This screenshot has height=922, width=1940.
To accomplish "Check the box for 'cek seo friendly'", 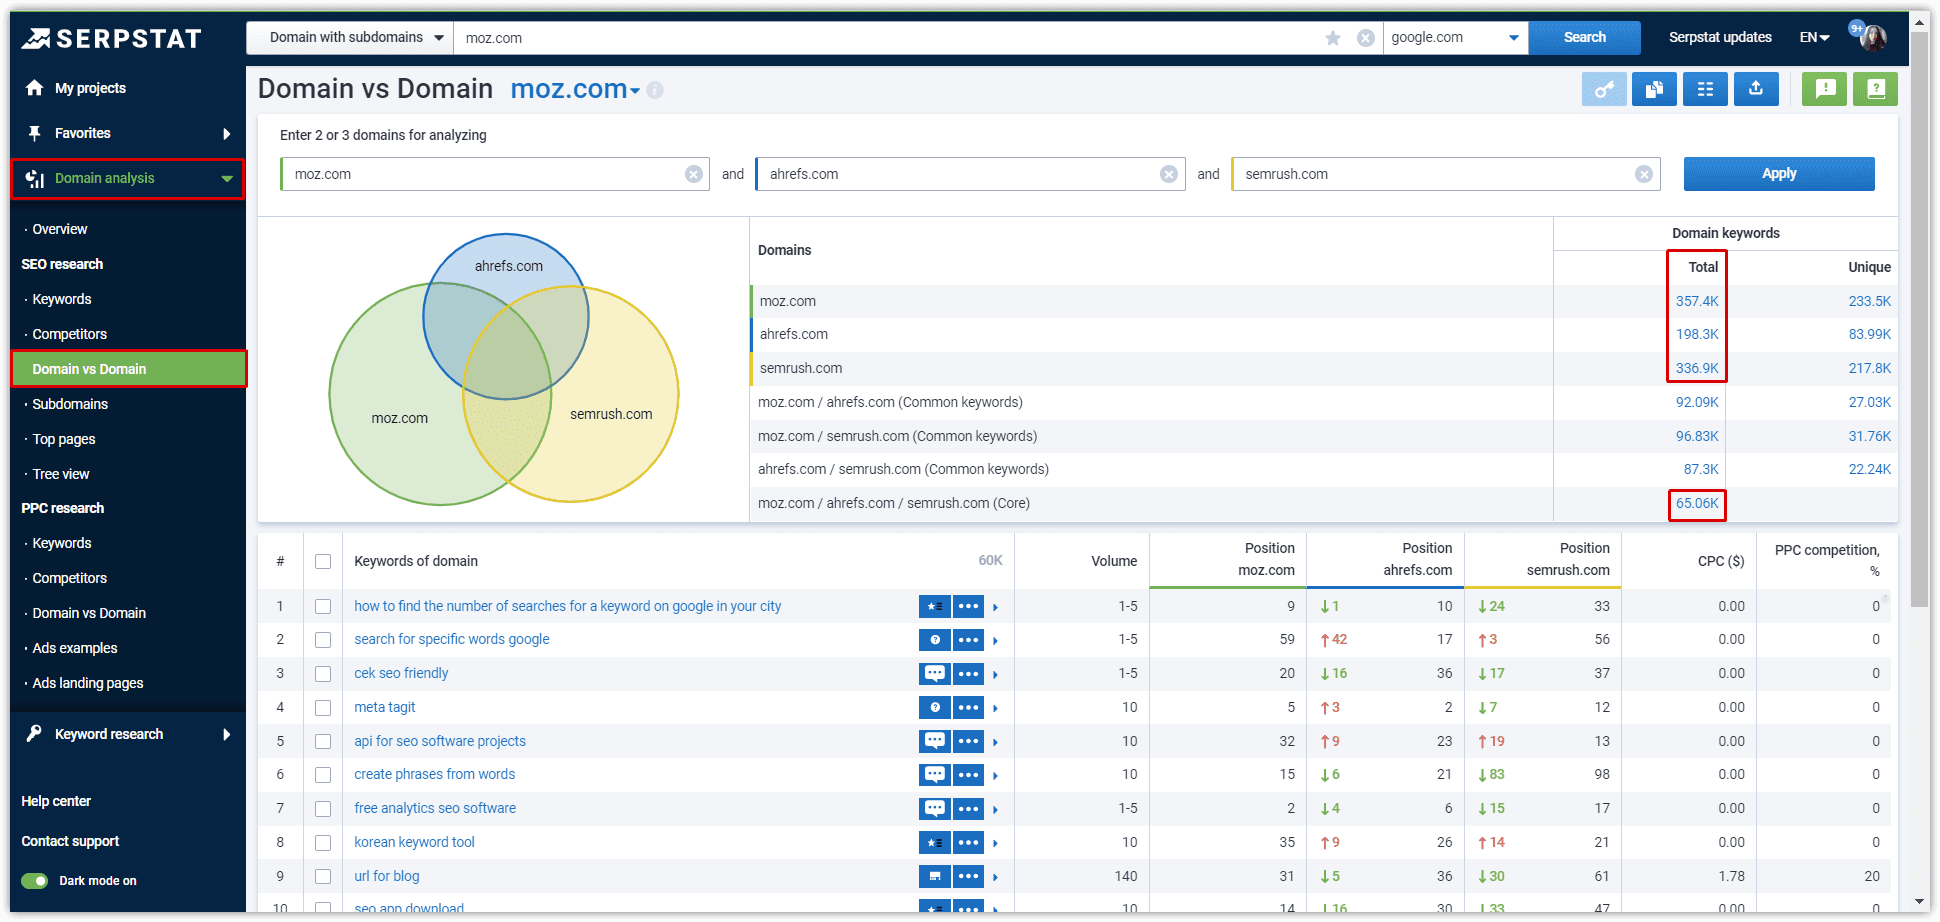I will pyautogui.click(x=323, y=674).
